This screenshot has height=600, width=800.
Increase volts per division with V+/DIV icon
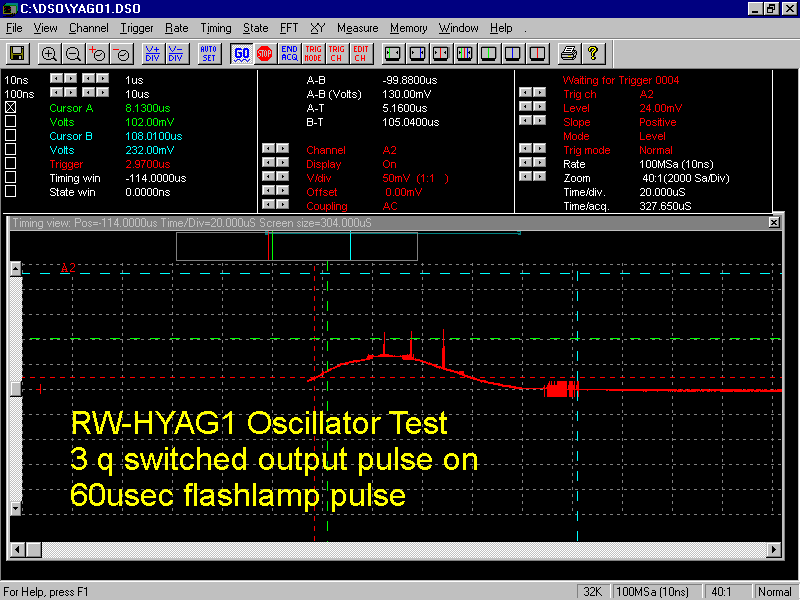pyautogui.click(x=152, y=53)
